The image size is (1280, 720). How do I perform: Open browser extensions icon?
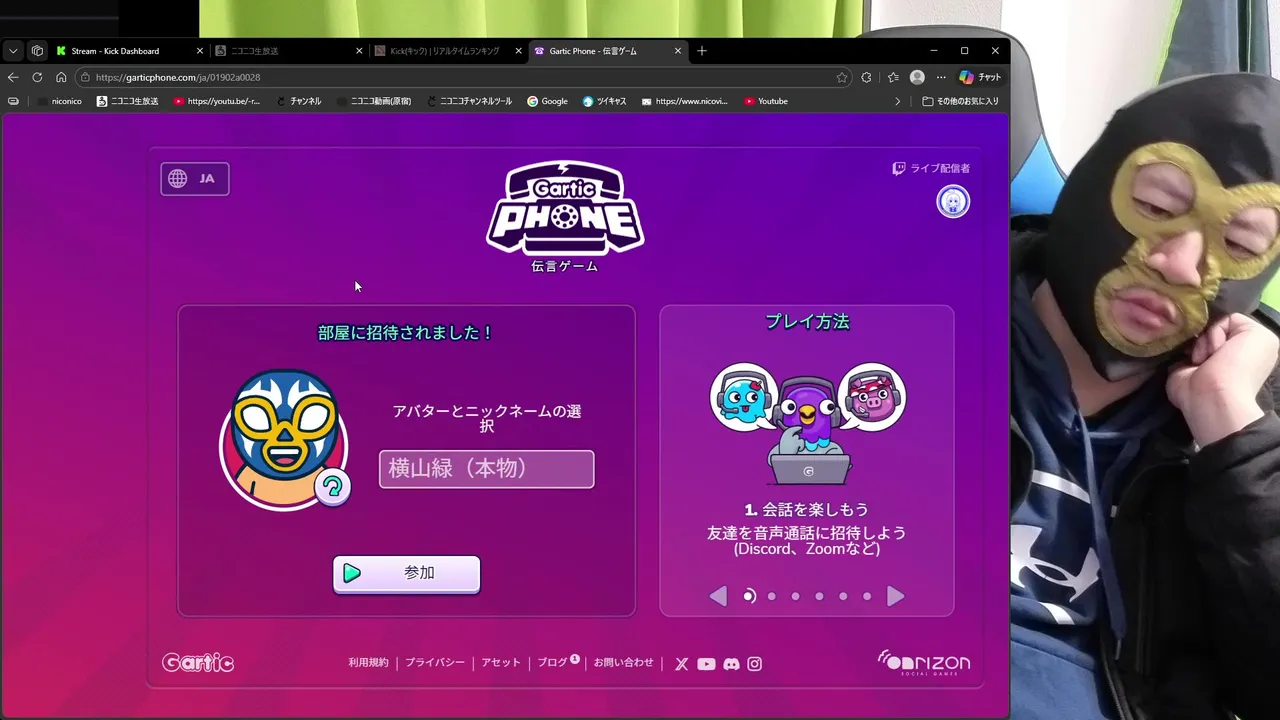(x=866, y=77)
